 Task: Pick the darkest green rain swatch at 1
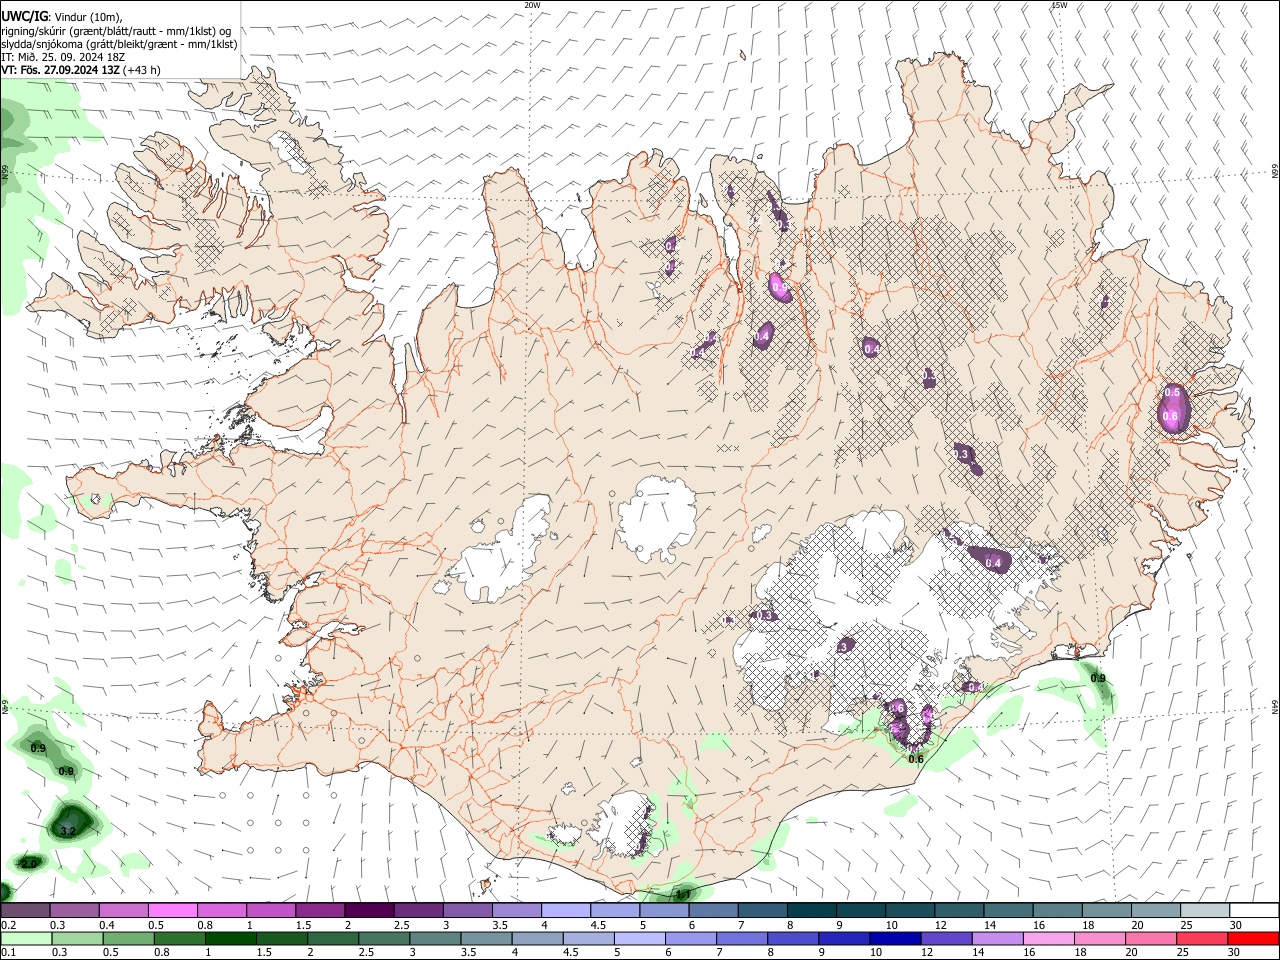(231, 938)
